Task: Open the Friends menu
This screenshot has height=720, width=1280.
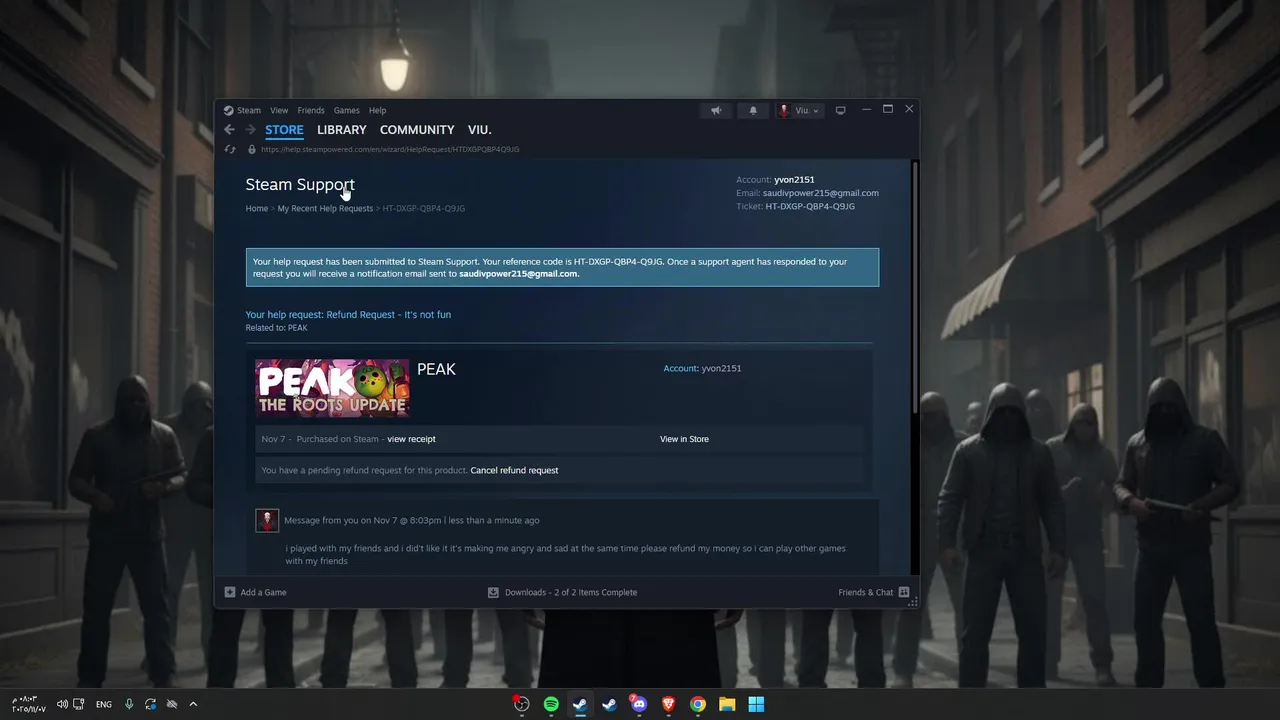Action: coord(311,110)
